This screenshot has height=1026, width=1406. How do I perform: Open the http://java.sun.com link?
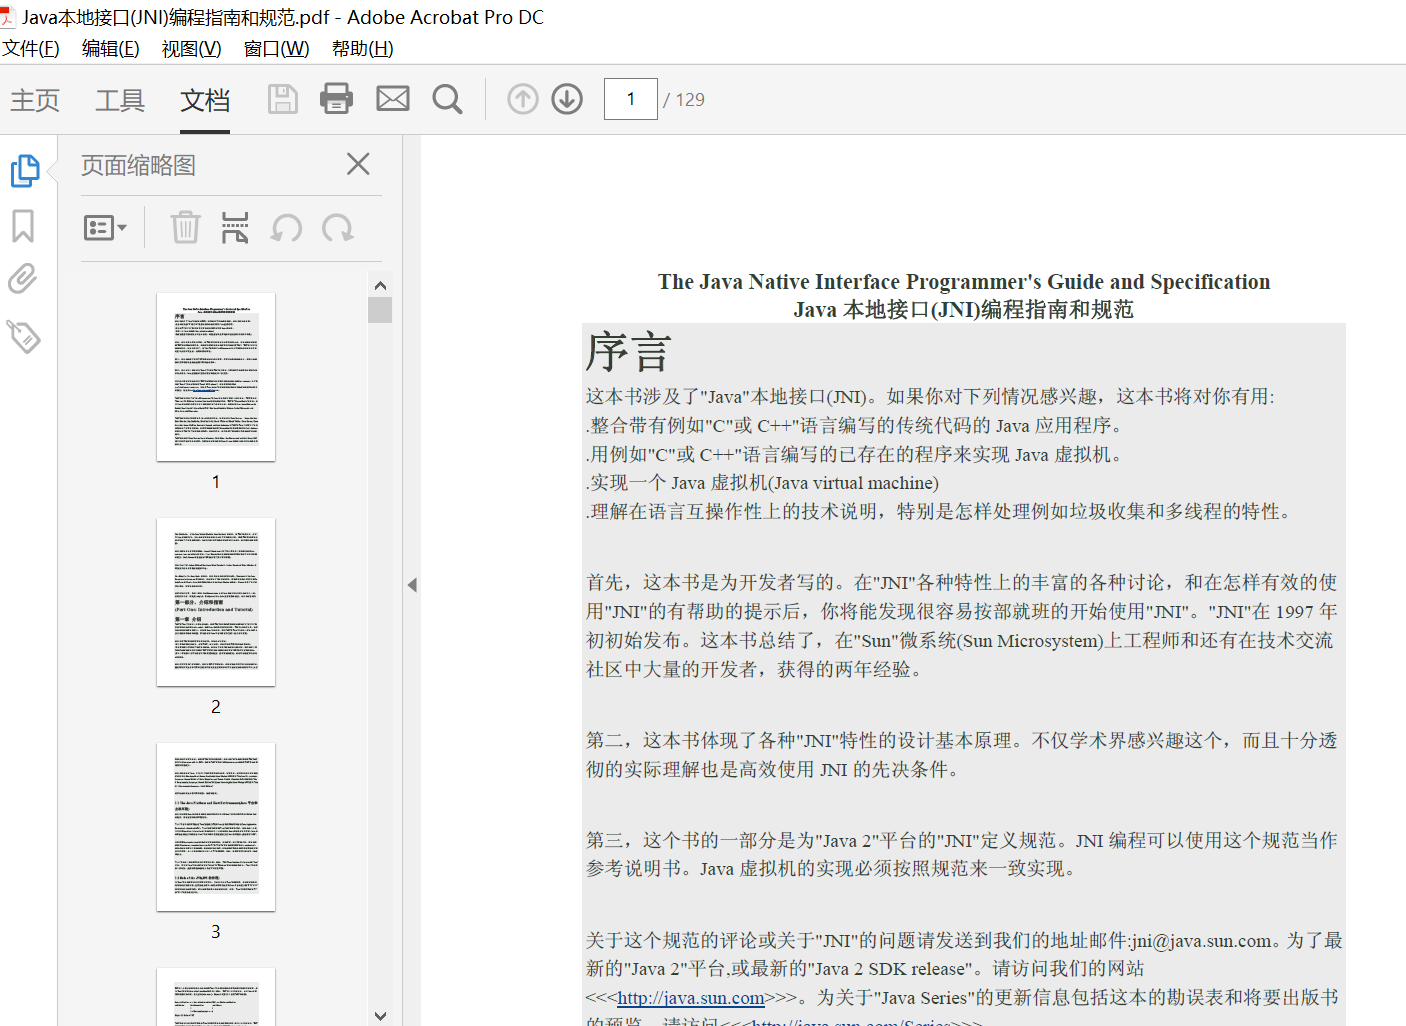pos(691,998)
